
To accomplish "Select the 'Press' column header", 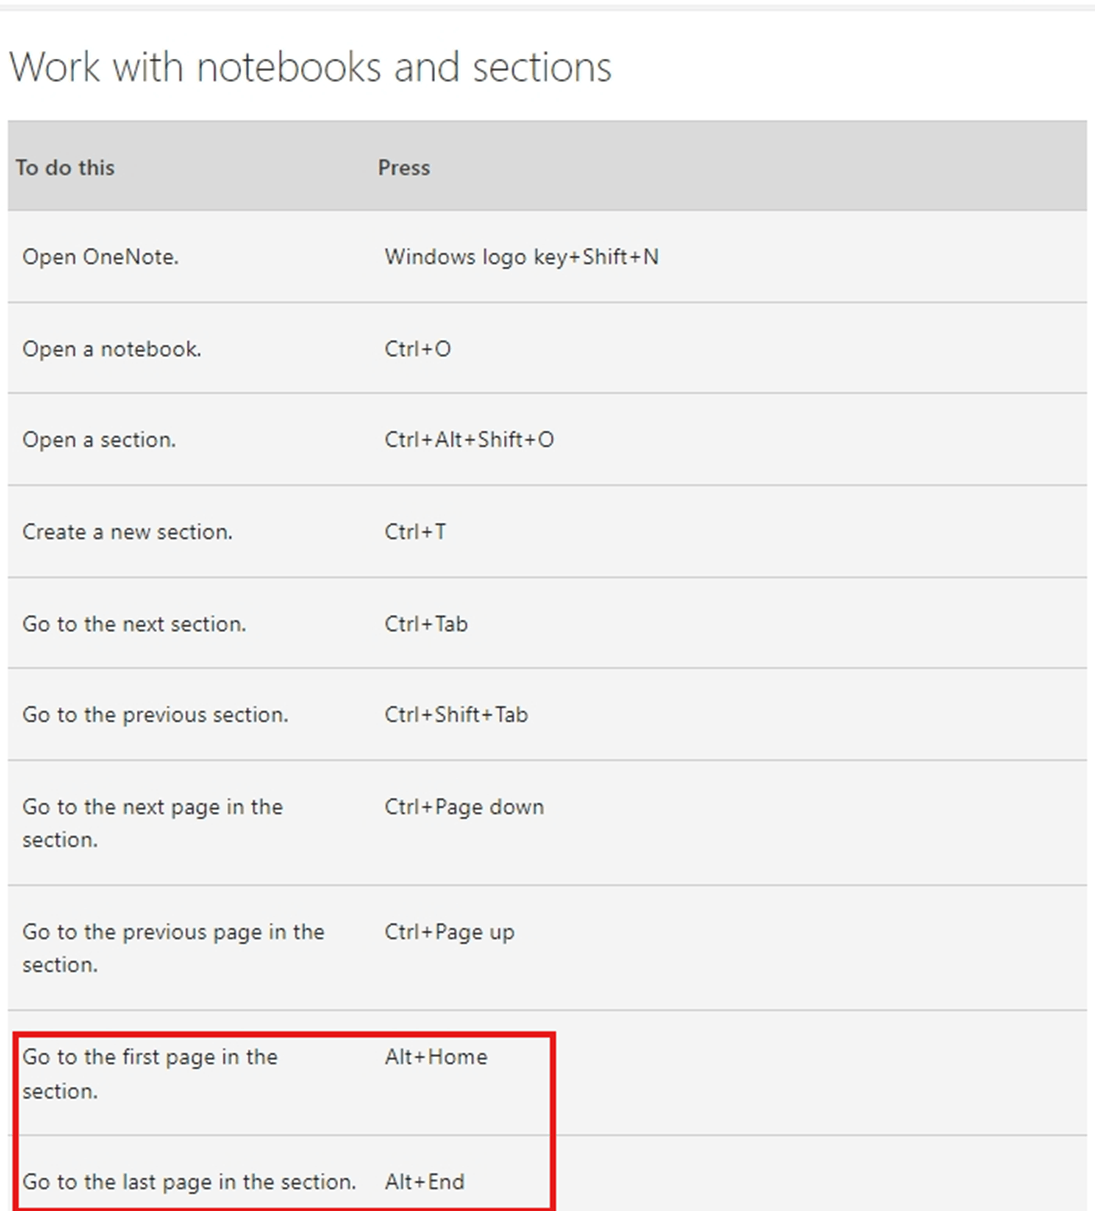I will tap(404, 167).
